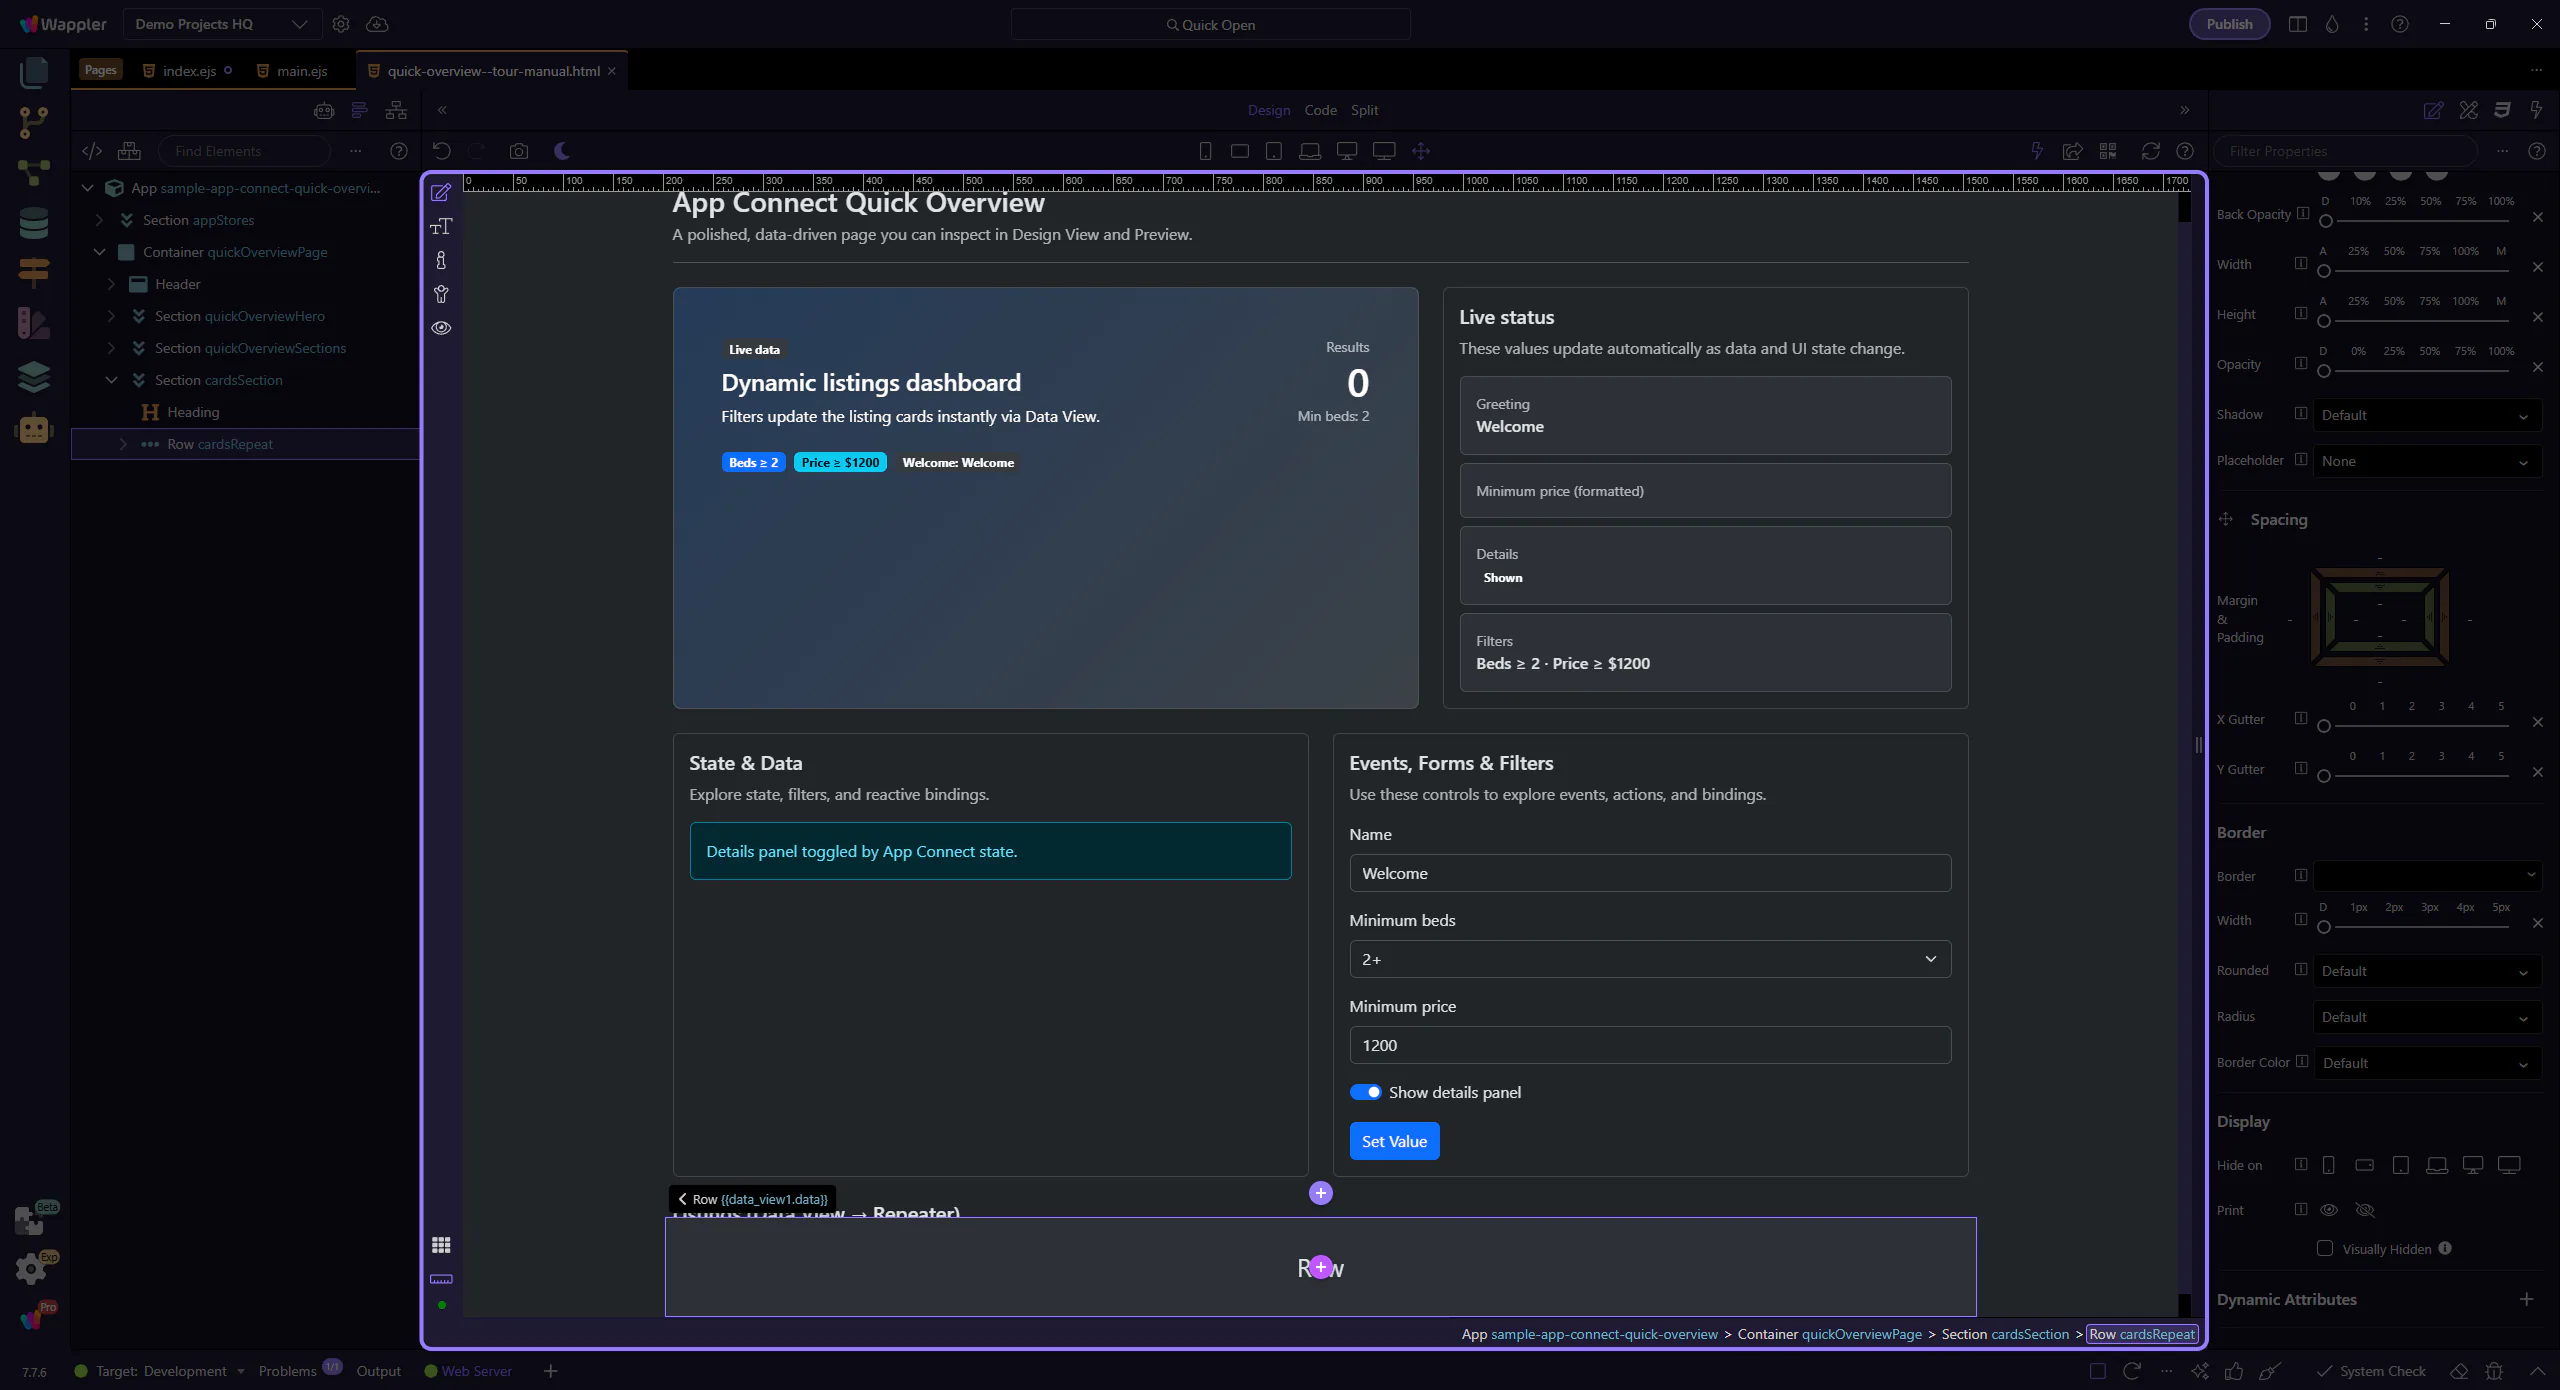The image size is (2560, 1390).
Task: Click the grid icon in design toolbar
Action: coord(441,1245)
